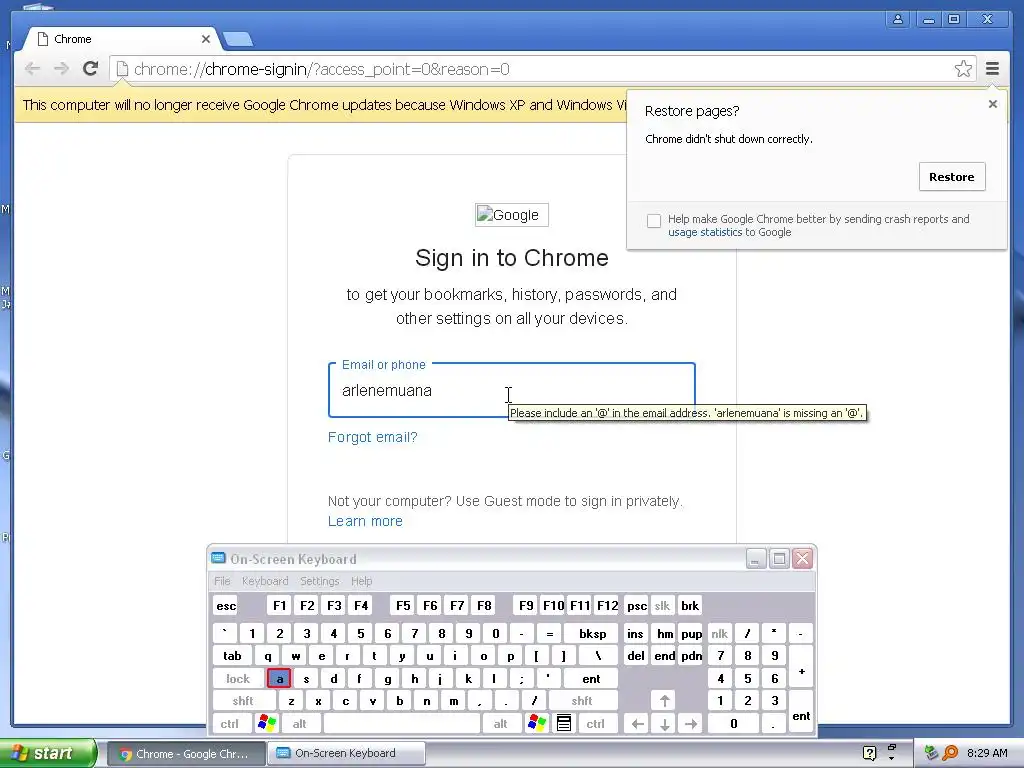Click the right Windows logo key

537,724
